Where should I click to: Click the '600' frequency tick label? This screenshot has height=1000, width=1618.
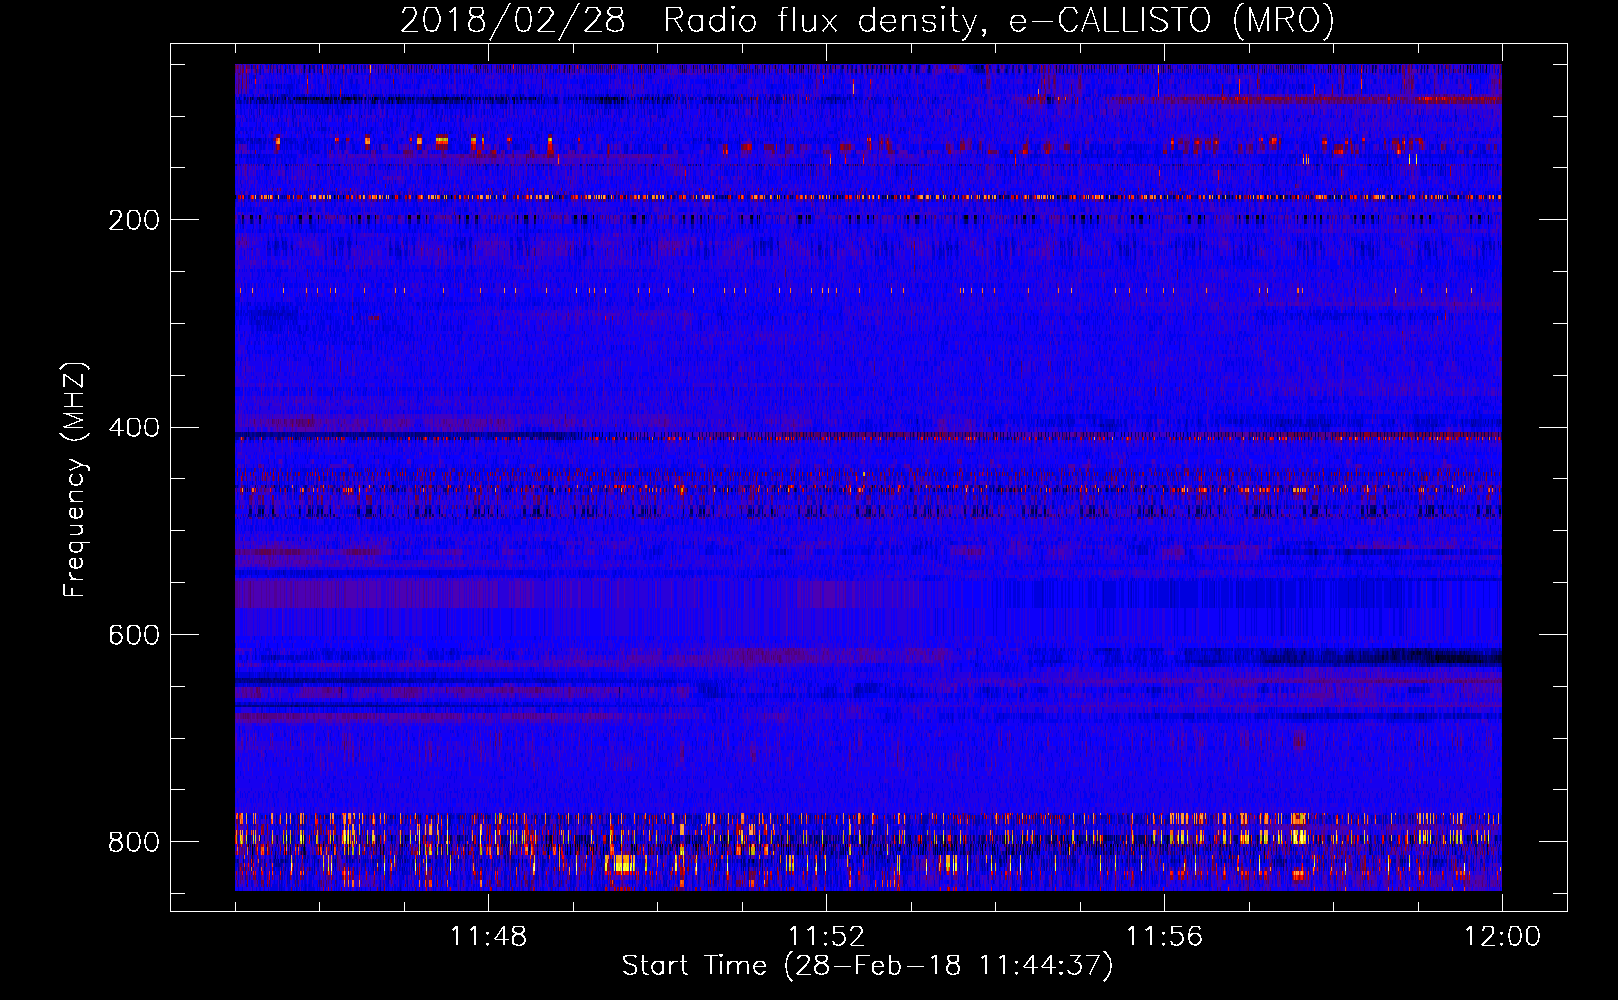[134, 635]
